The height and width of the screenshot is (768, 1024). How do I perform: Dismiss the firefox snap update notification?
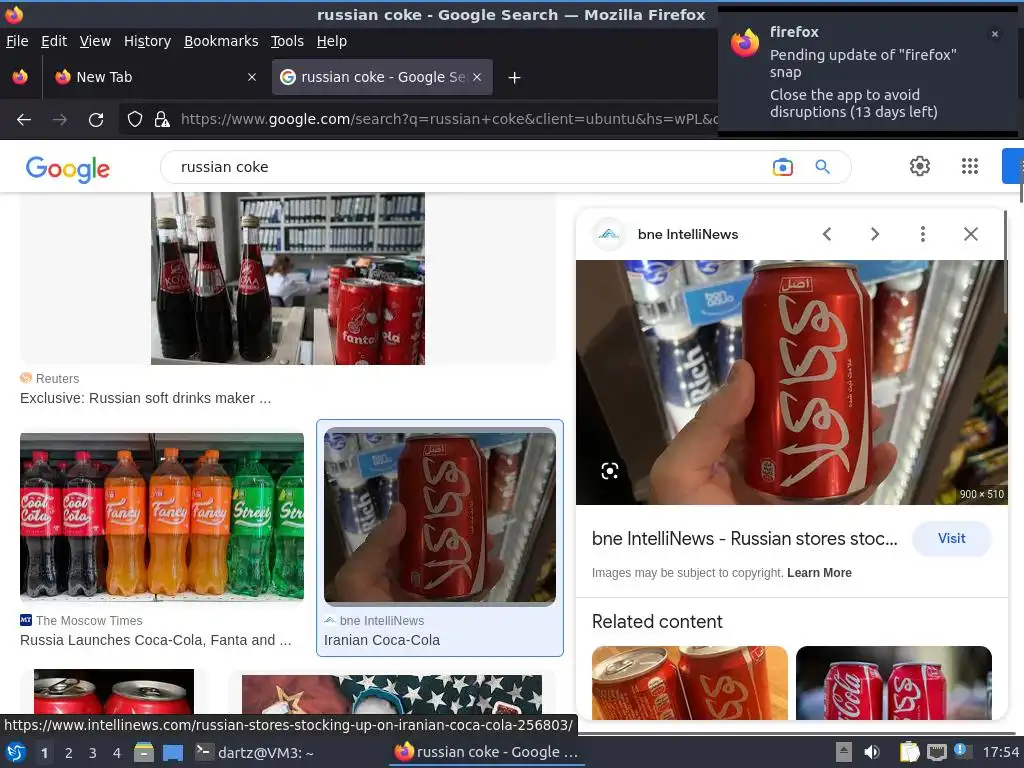pos(995,34)
